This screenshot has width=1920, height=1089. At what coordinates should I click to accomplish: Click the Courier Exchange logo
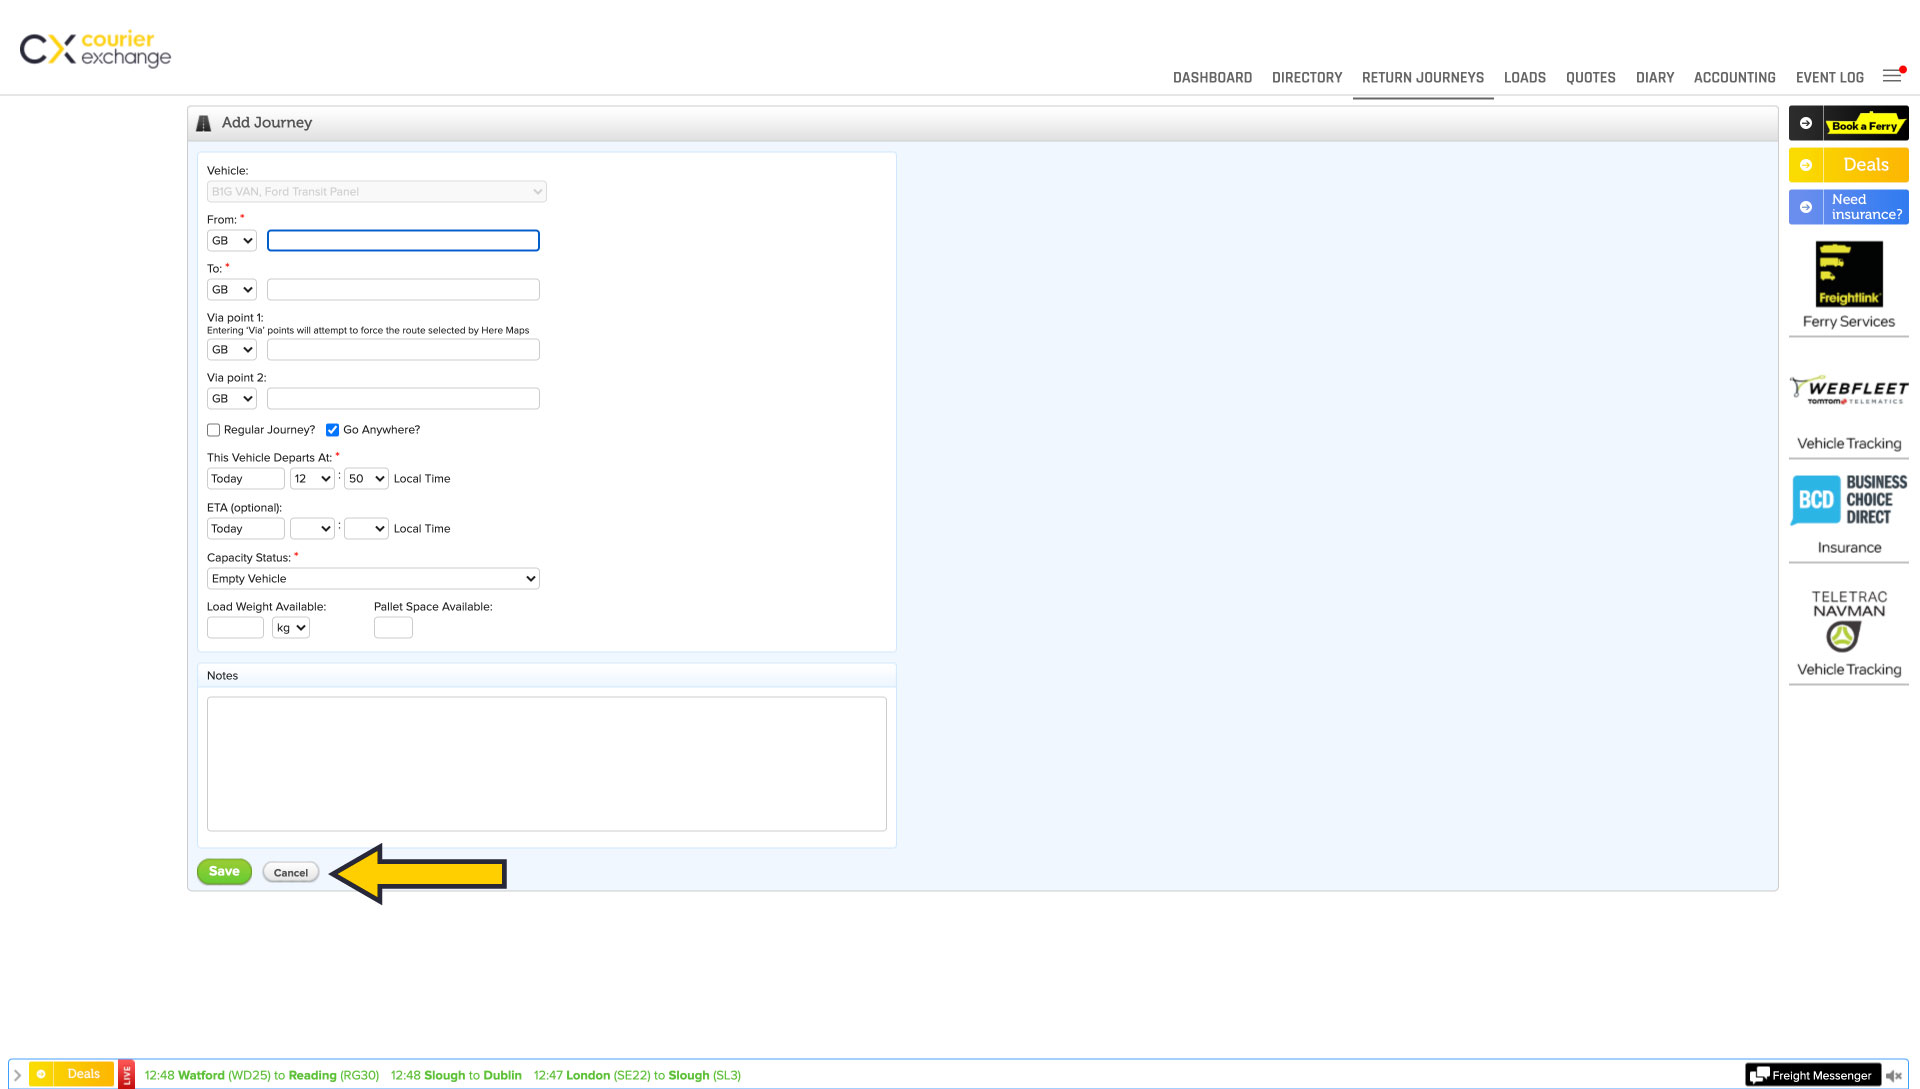pyautogui.click(x=95, y=48)
